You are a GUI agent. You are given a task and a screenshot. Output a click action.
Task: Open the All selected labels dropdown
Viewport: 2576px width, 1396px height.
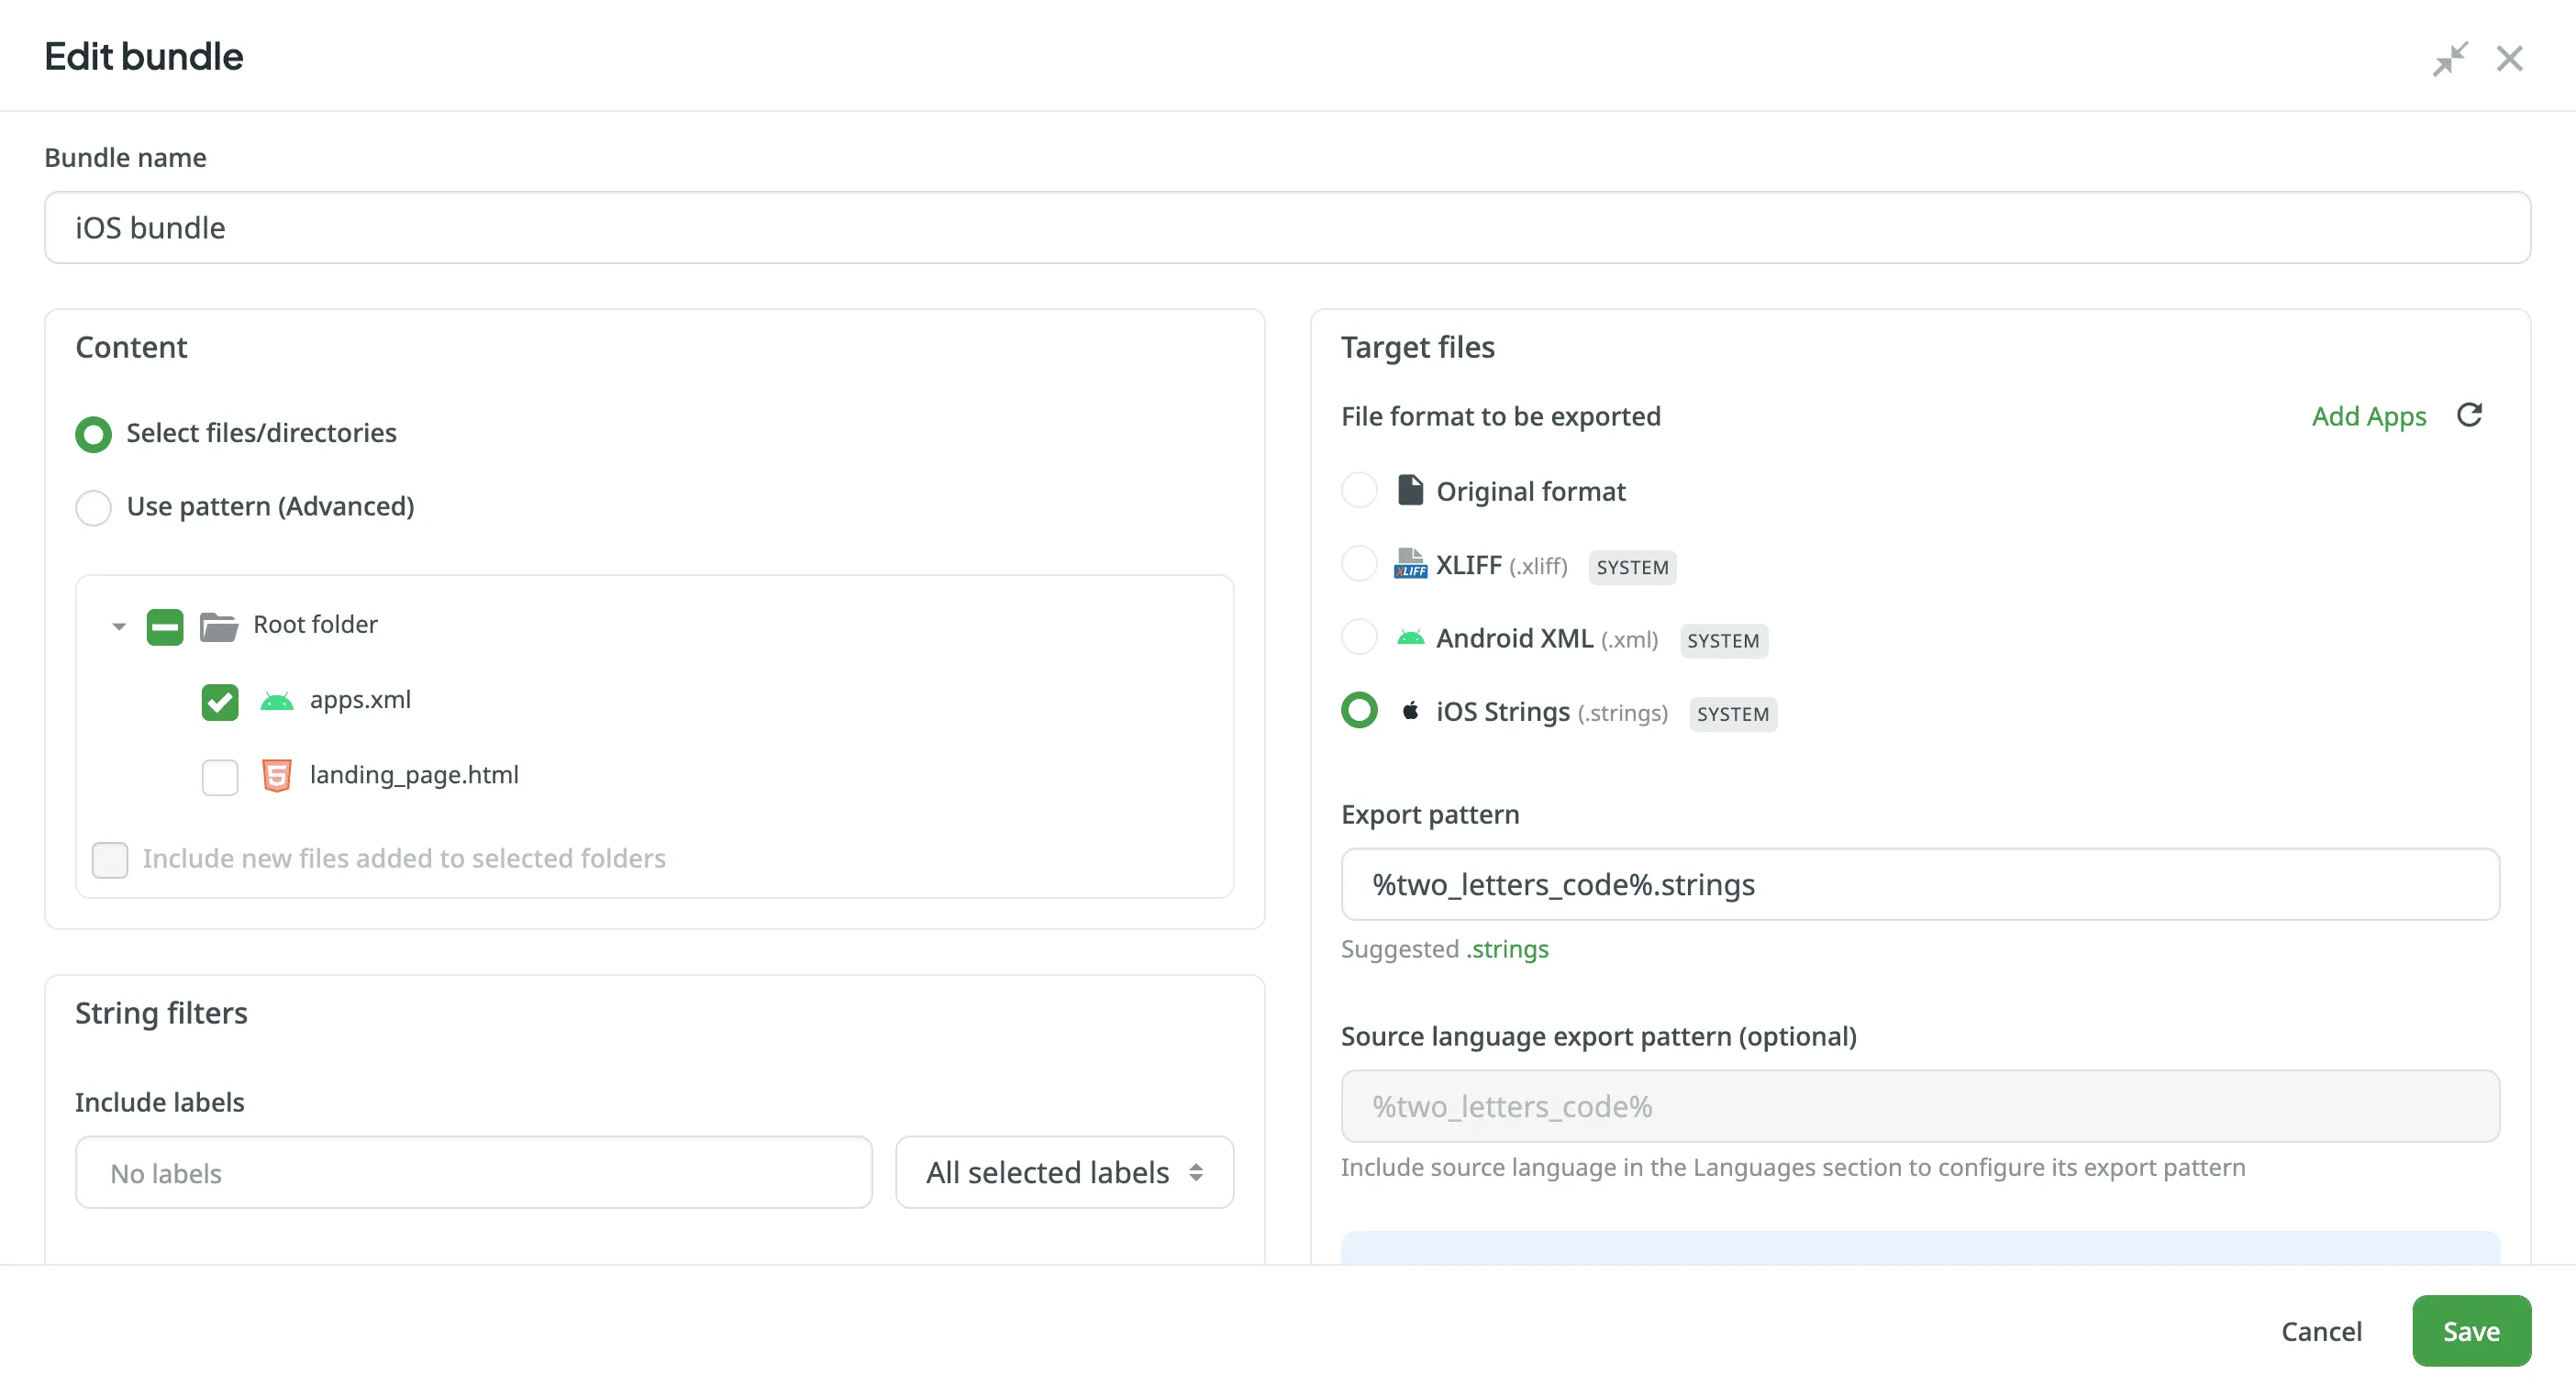(x=1064, y=1172)
